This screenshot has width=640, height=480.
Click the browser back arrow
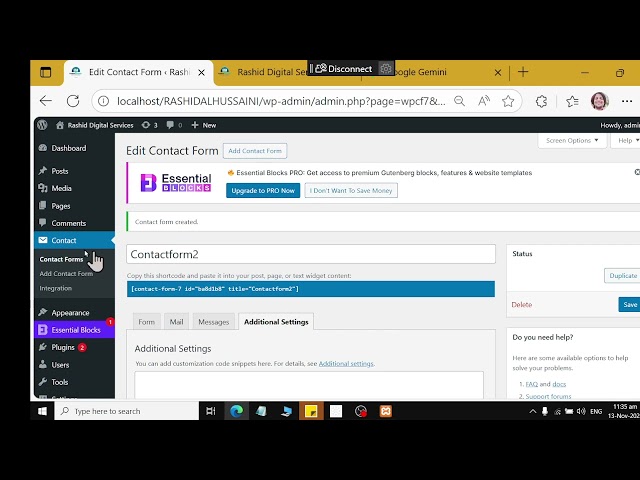point(46,101)
